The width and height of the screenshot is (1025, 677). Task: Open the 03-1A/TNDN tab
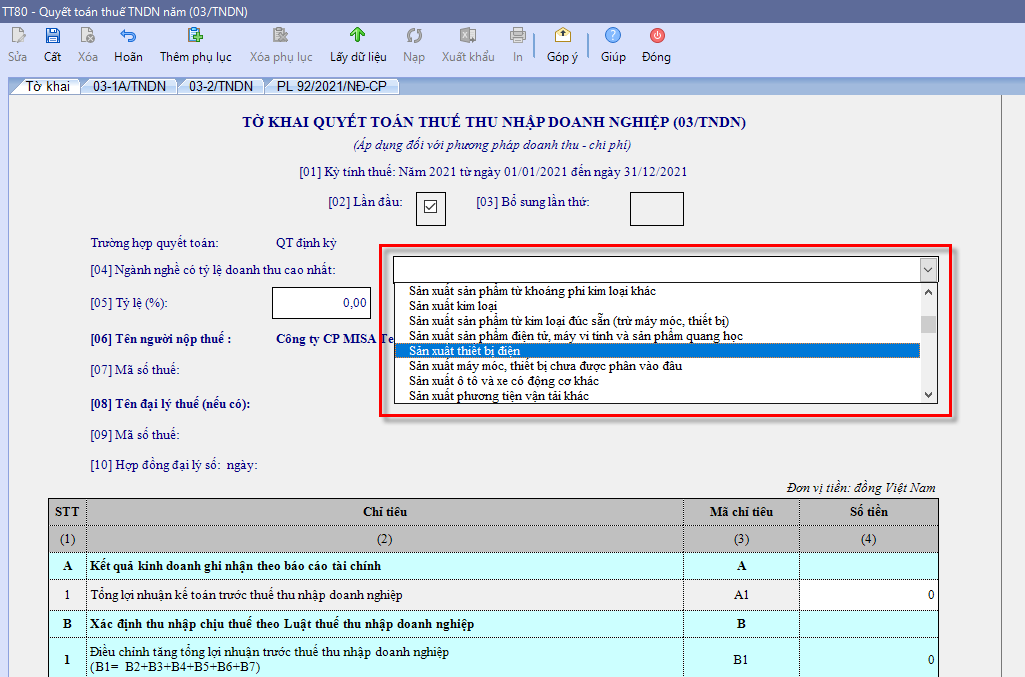click(129, 86)
